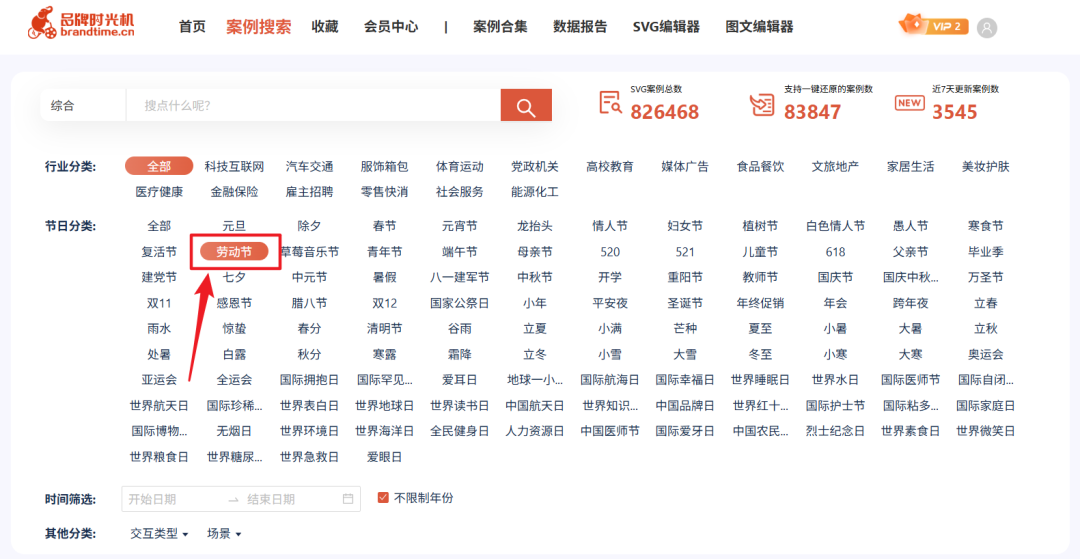Click the NEW updates badge icon
Image resolution: width=1080 pixels, height=559 pixels.
point(909,103)
